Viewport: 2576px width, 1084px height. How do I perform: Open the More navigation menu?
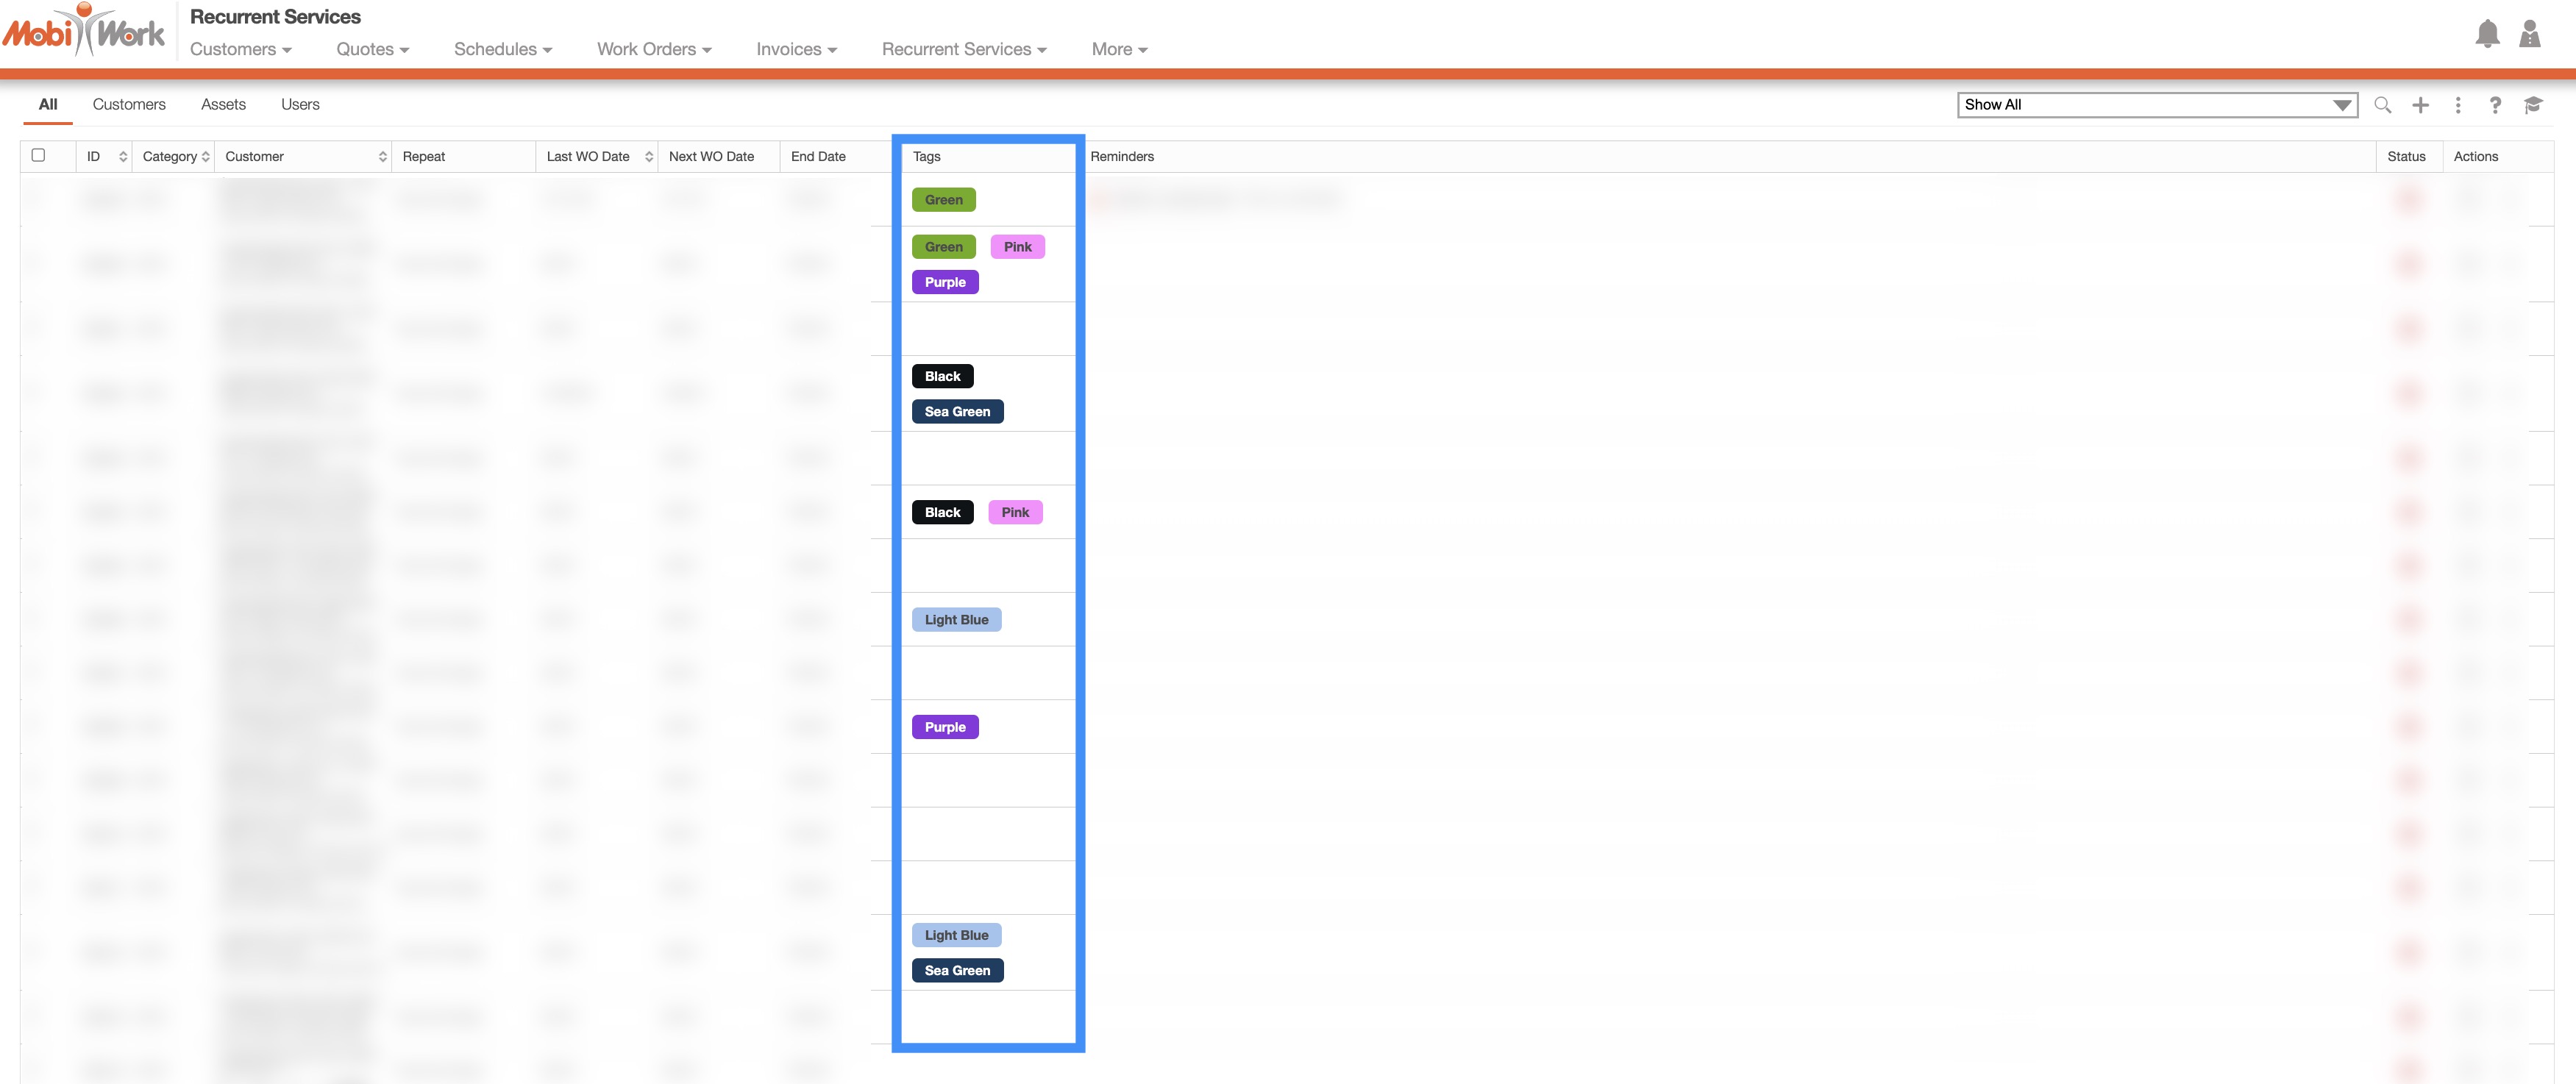pos(1119,49)
